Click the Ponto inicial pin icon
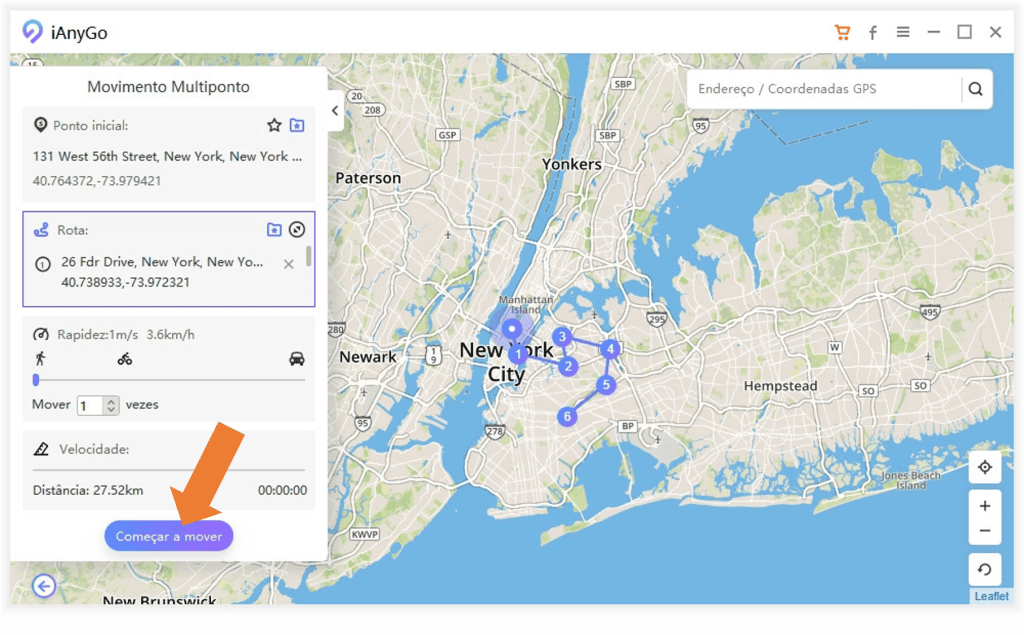 (x=40, y=124)
